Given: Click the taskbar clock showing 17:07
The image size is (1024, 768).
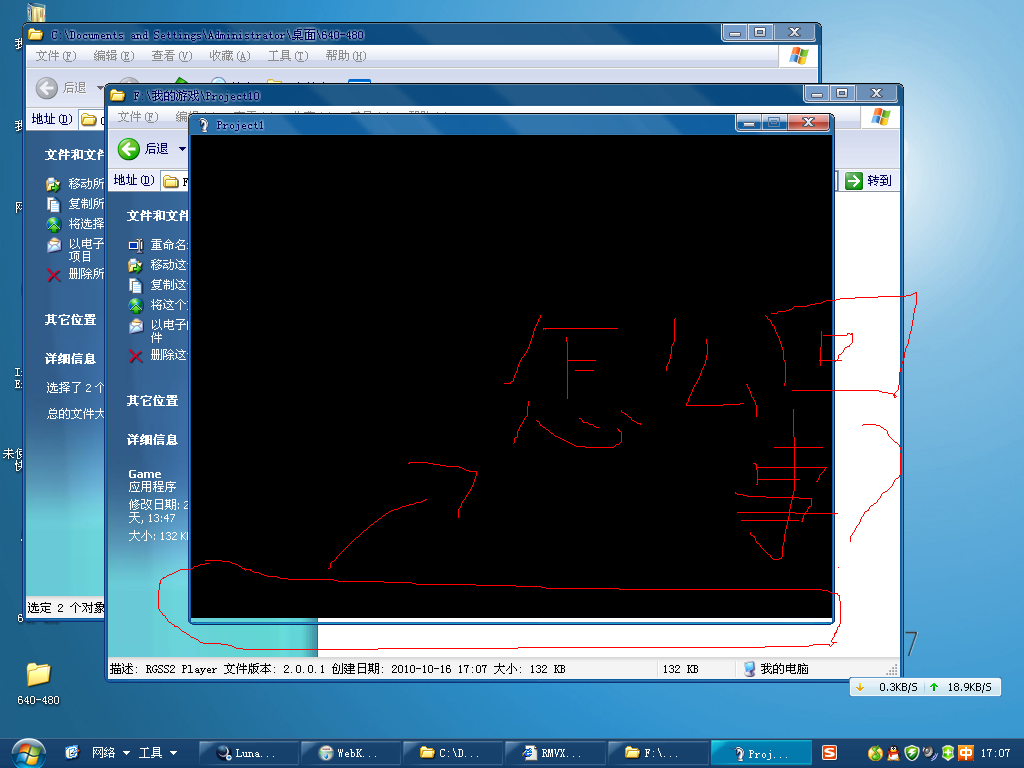Looking at the screenshot, I should (x=996, y=753).
